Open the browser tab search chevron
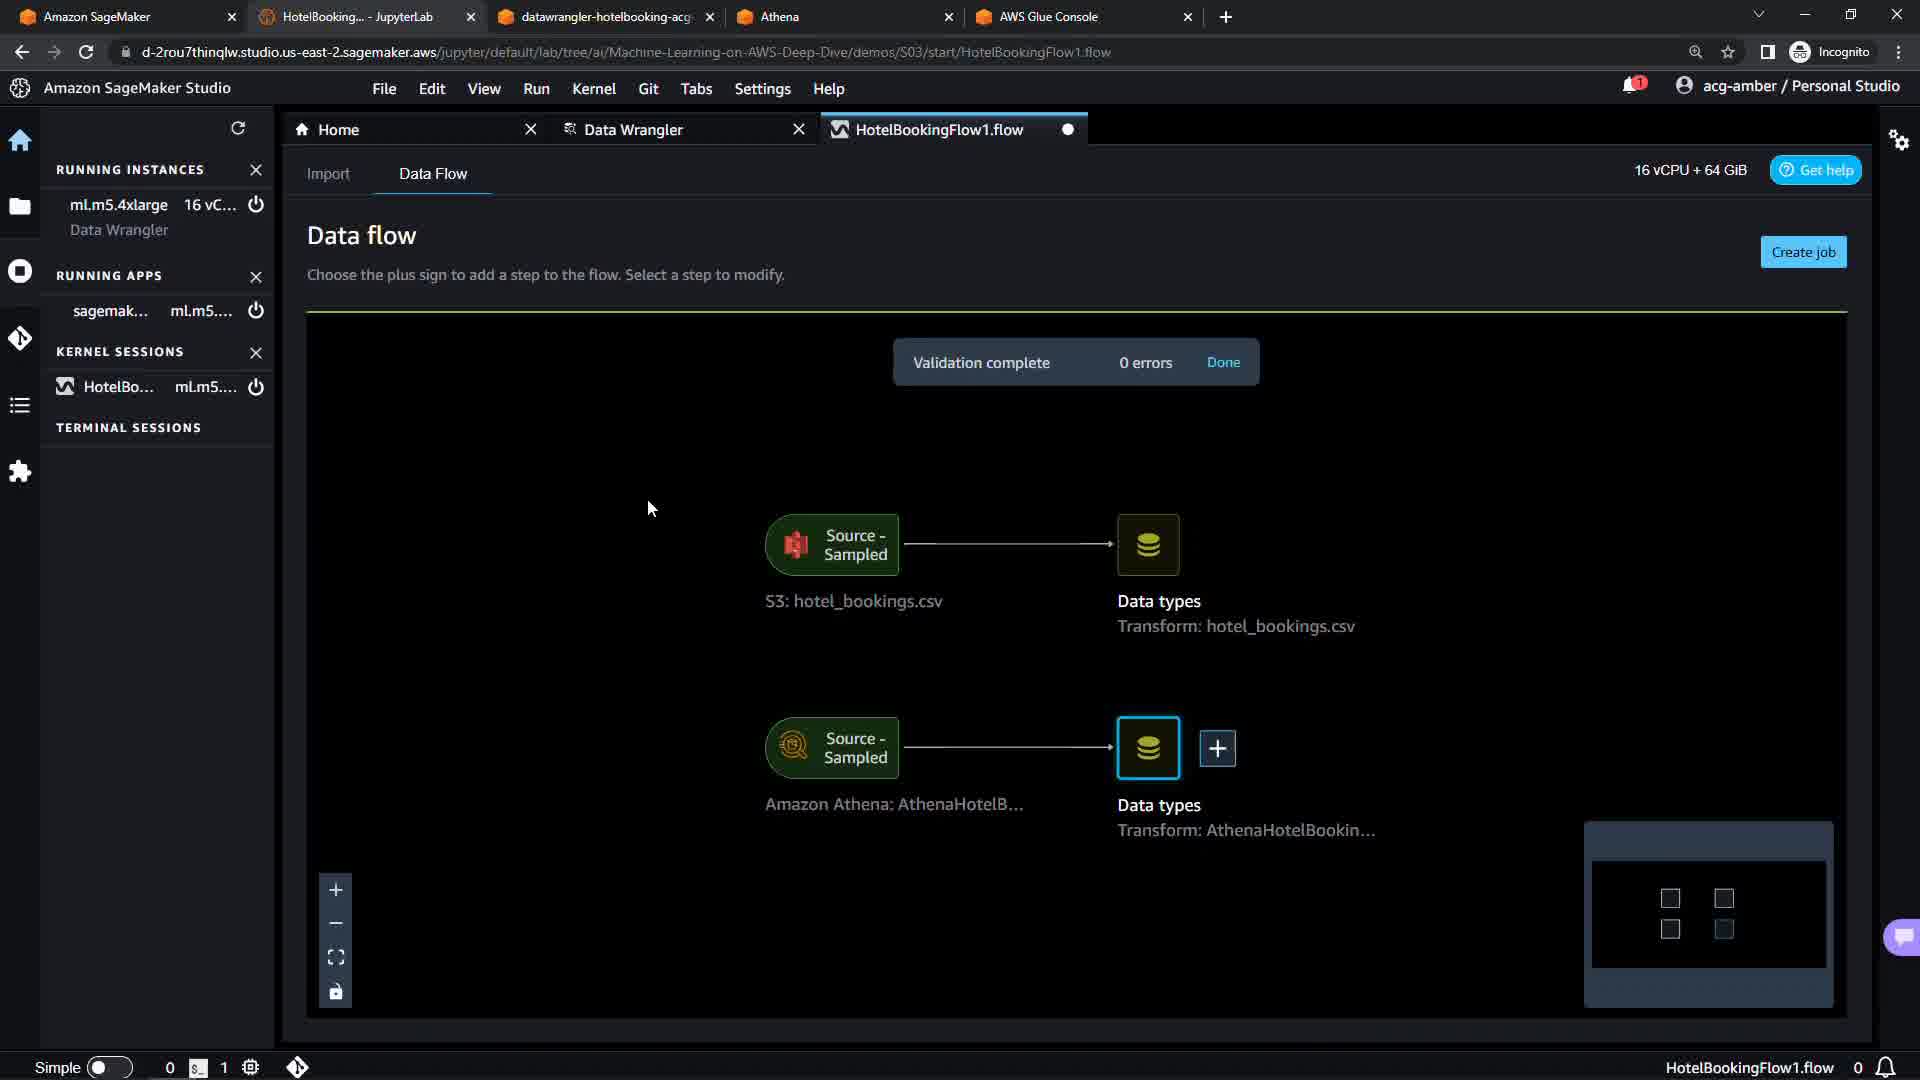Image resolution: width=1920 pixels, height=1080 pixels. [1759, 16]
